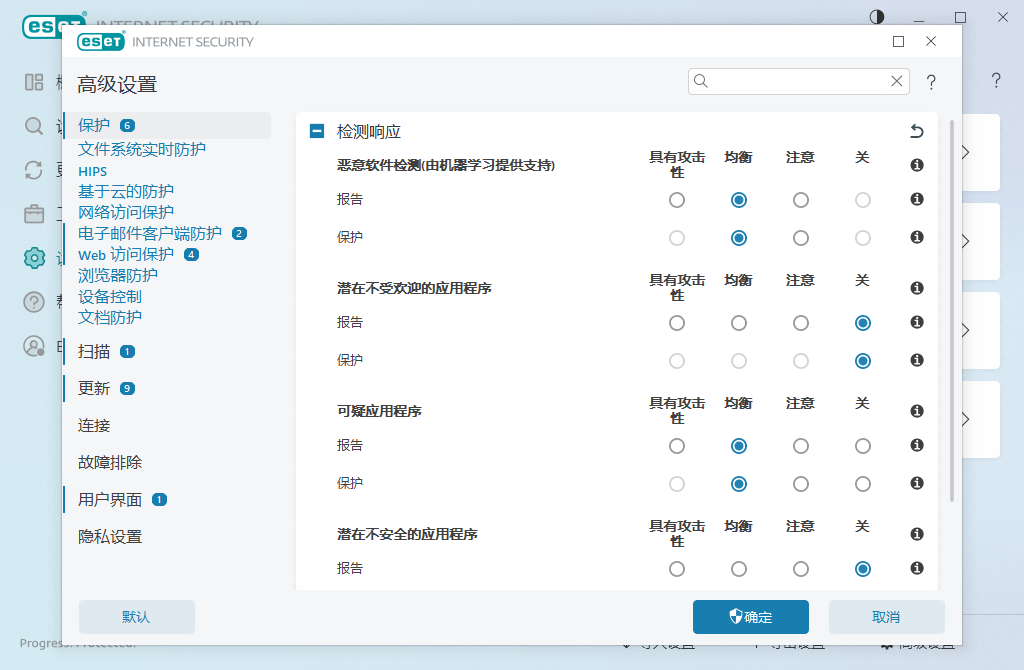Open 设备控制 settings
Image resolution: width=1024 pixels, height=670 pixels.
(x=110, y=296)
